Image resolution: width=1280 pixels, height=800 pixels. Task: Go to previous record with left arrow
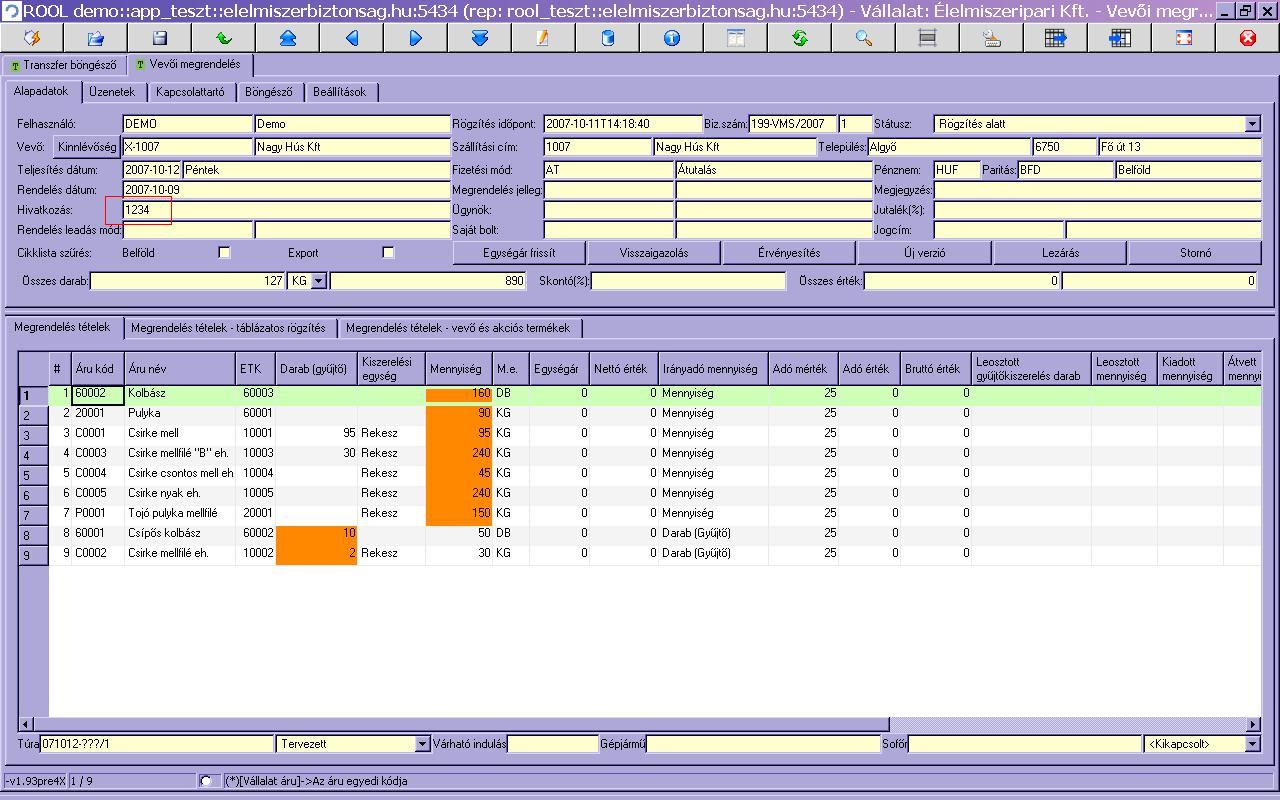352,38
